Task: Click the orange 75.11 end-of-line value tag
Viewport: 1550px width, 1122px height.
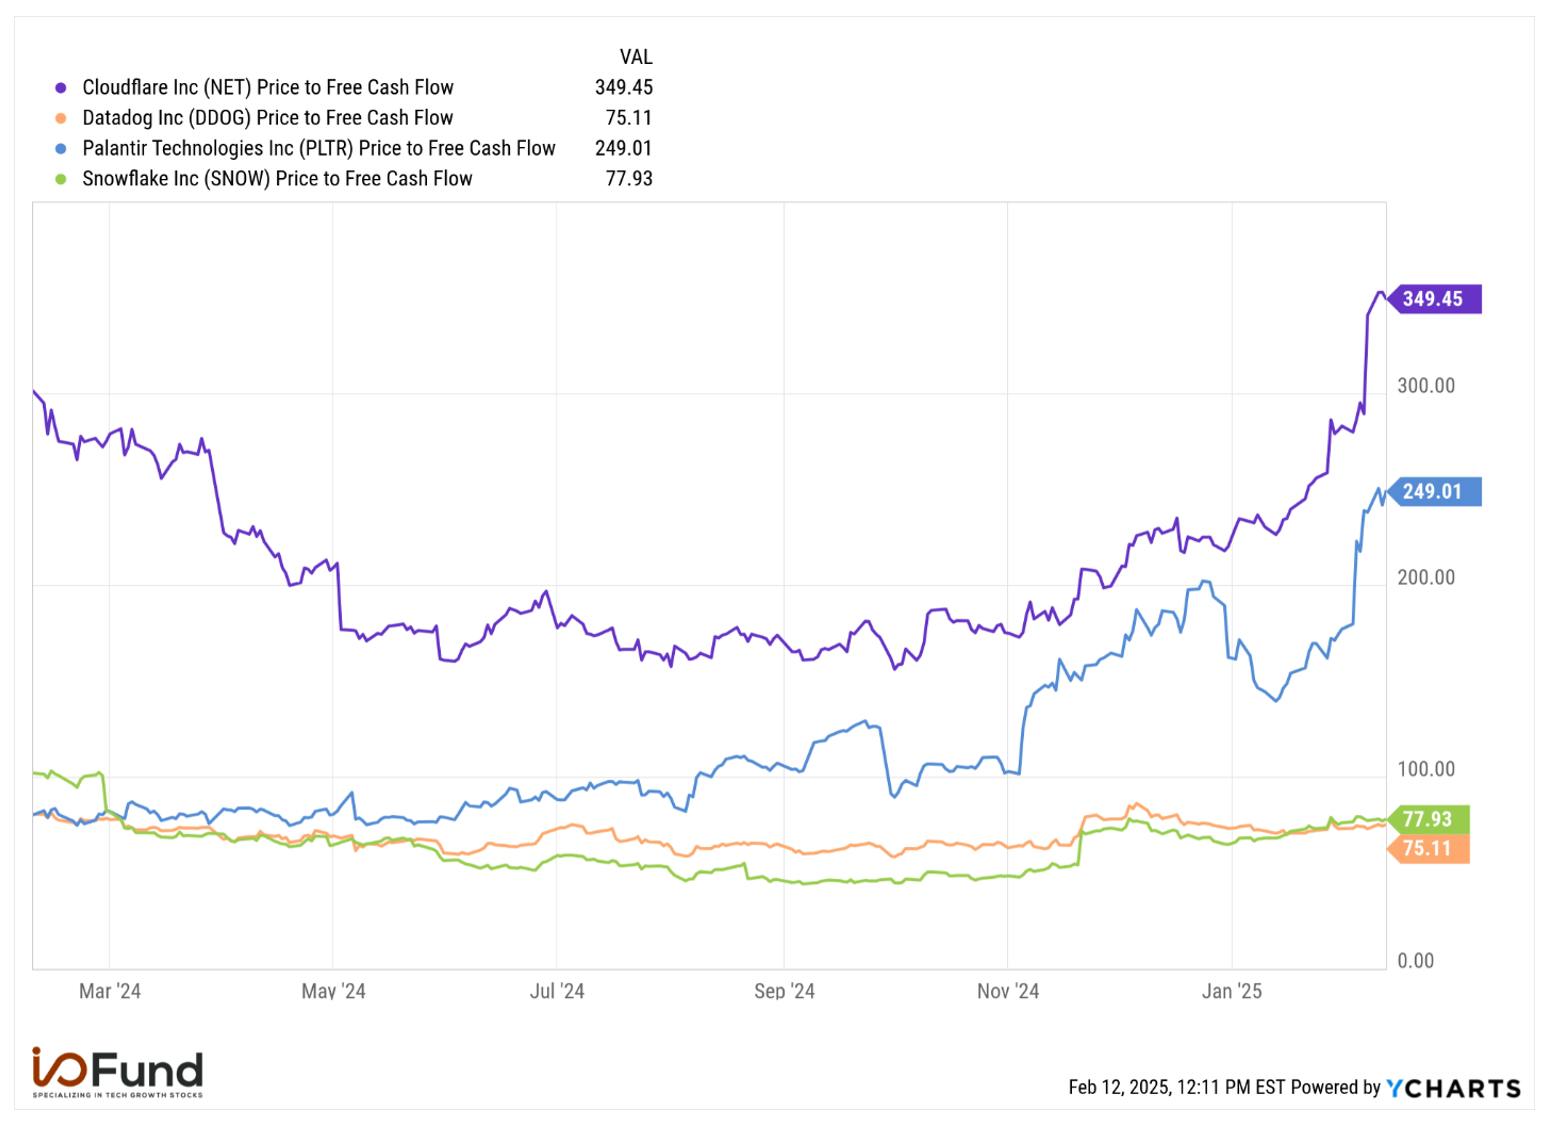Action: (1427, 849)
